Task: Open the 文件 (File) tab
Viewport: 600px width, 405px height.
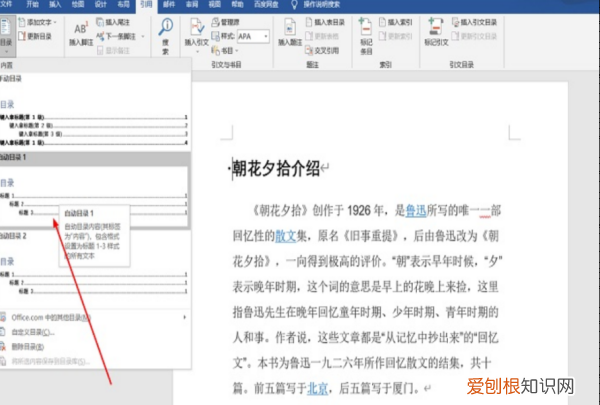Action: (x=6, y=4)
